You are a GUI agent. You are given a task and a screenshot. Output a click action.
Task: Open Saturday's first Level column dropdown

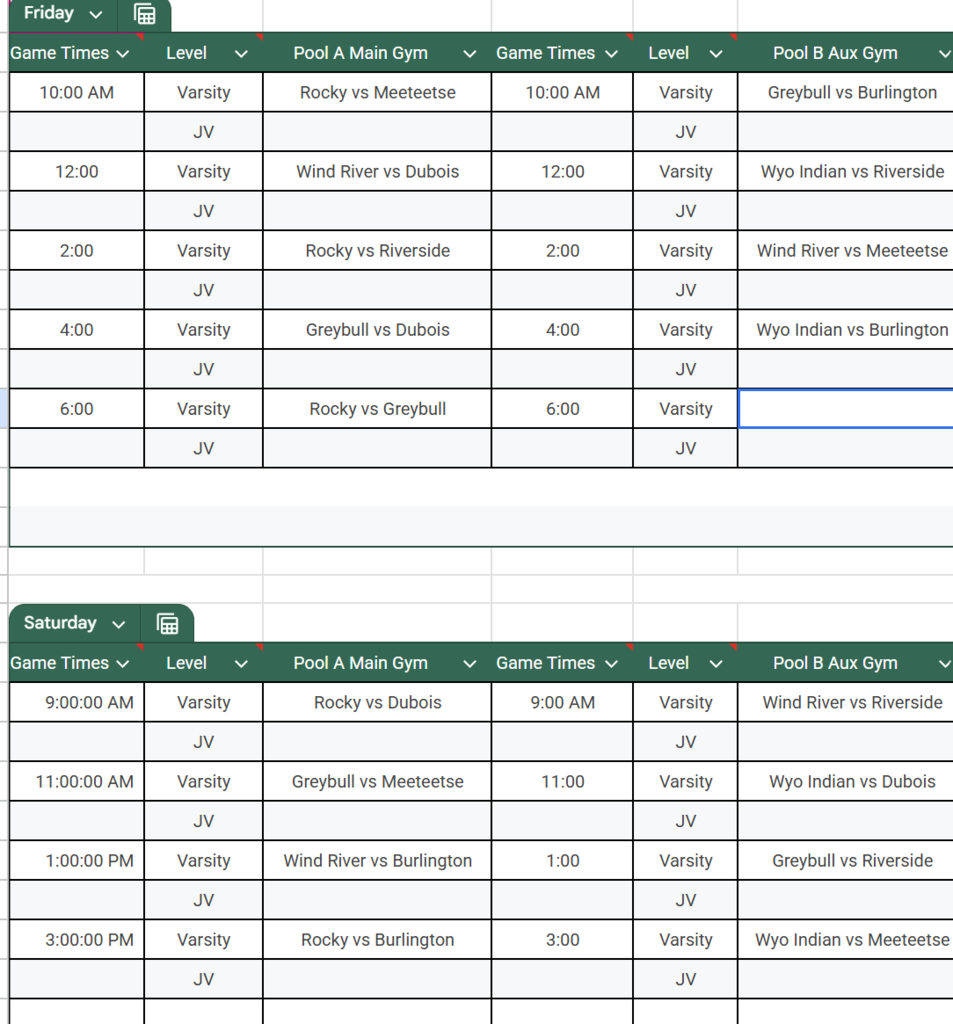click(x=241, y=664)
